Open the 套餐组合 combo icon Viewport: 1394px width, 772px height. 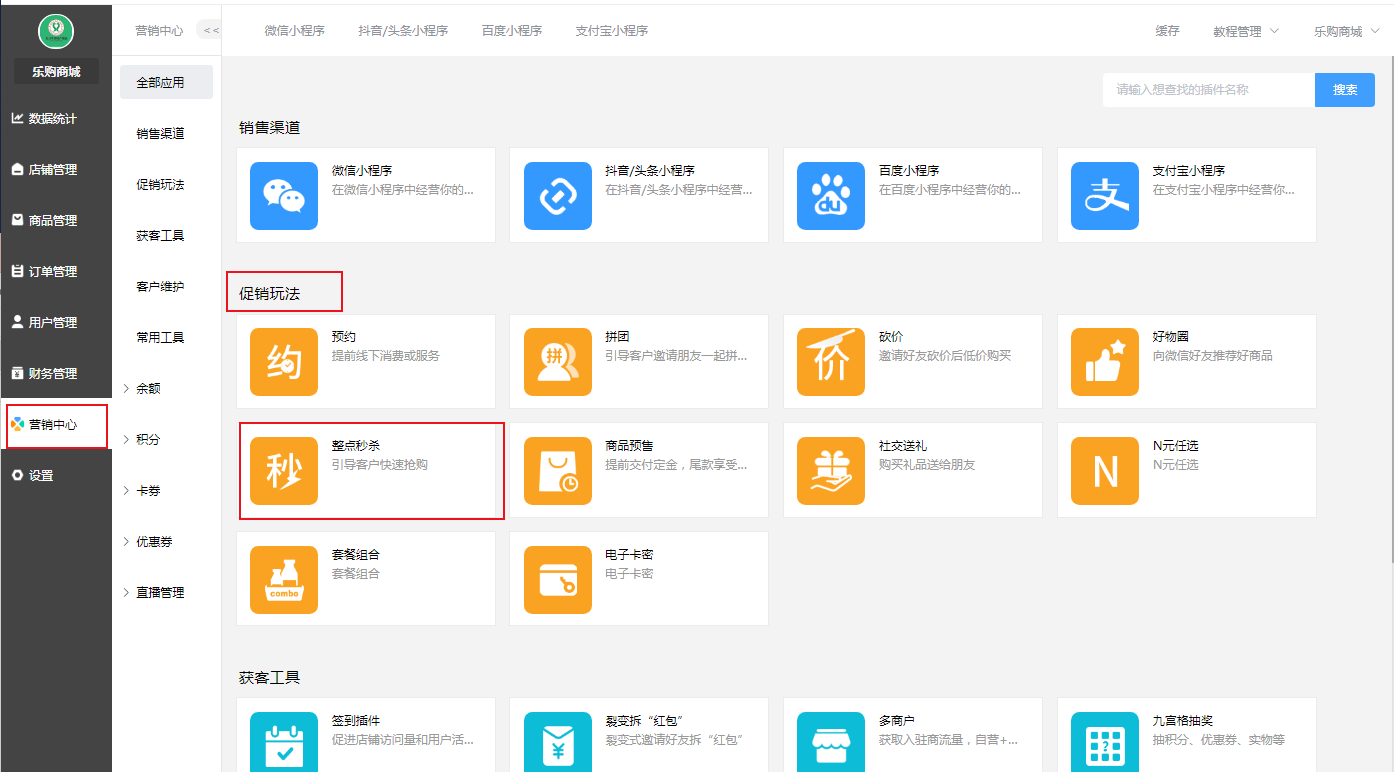coord(284,580)
